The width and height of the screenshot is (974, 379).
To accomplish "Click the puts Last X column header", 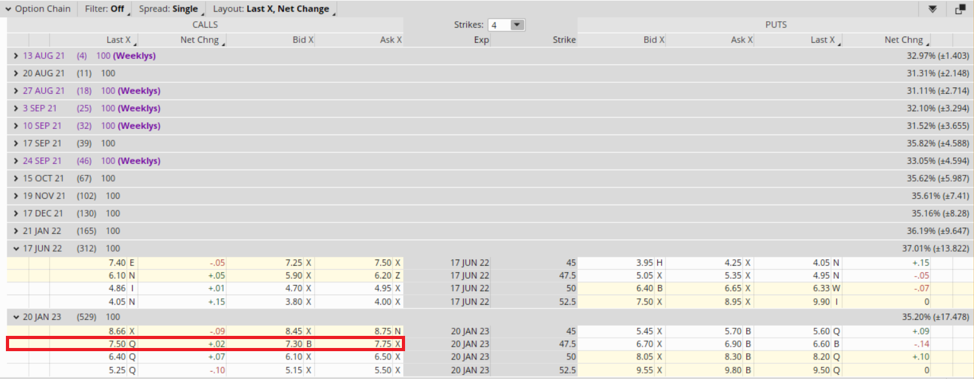I will [x=822, y=40].
